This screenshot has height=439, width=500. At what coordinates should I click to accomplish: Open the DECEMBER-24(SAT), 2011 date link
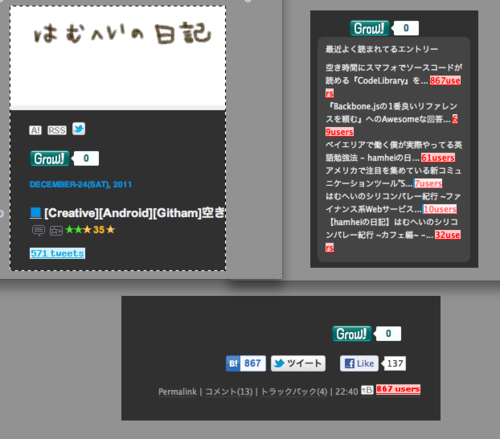(81, 184)
